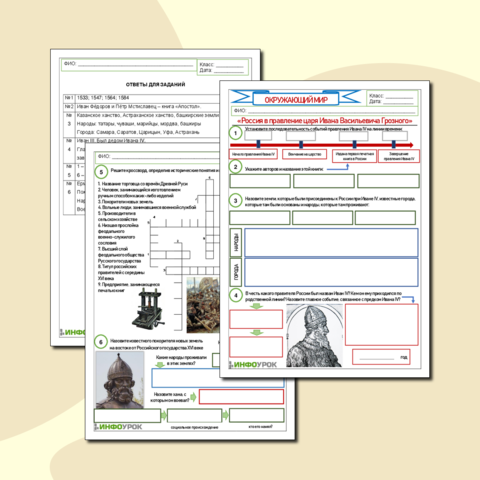
Task: Click the engraved portrait of the ruler
Action: coord(314,335)
